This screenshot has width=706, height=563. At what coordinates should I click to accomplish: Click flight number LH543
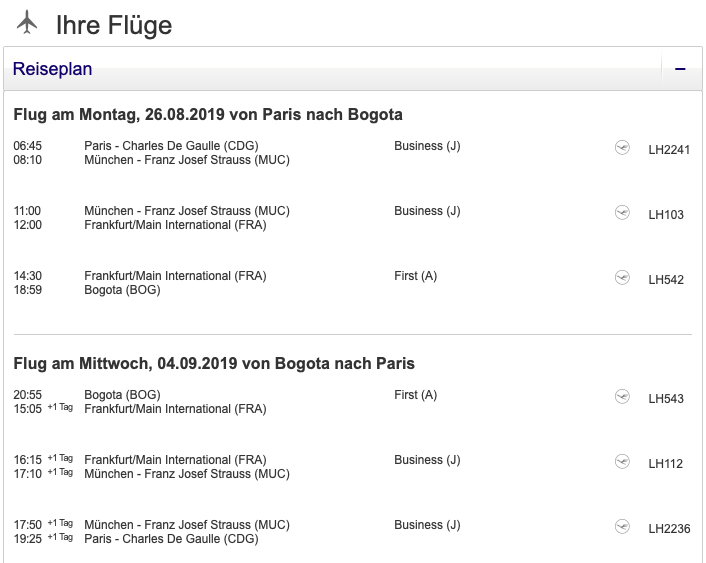[x=666, y=399]
